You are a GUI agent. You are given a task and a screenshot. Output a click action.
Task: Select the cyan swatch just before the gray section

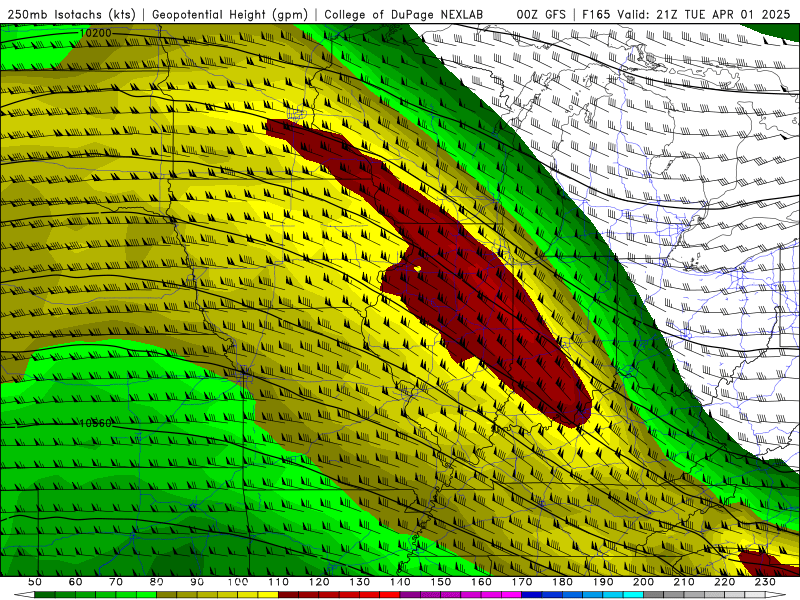tap(633, 595)
